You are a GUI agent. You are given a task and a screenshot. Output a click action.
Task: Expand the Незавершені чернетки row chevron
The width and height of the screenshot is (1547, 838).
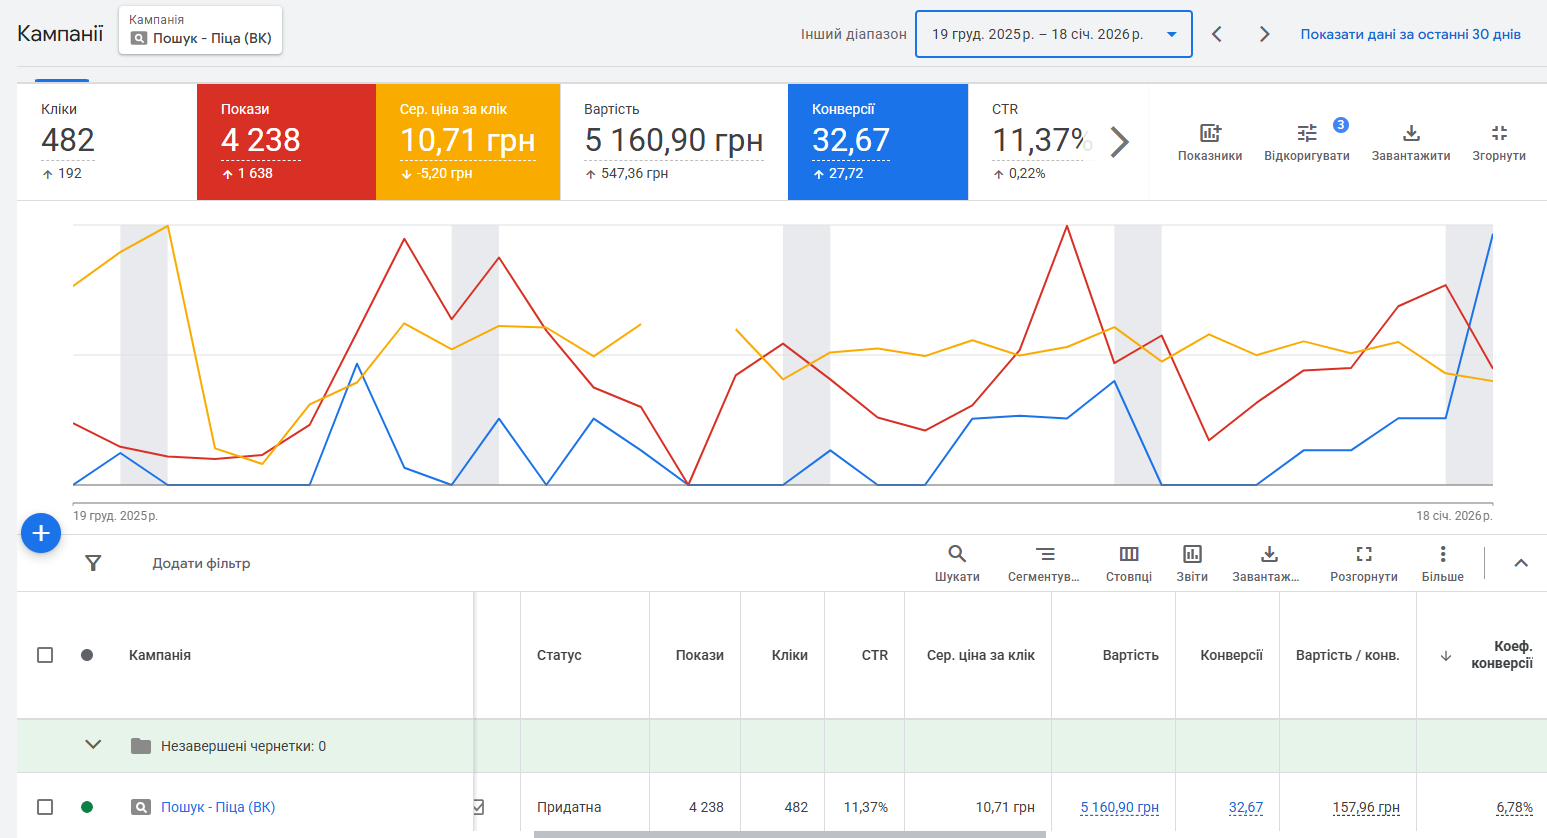[93, 745]
